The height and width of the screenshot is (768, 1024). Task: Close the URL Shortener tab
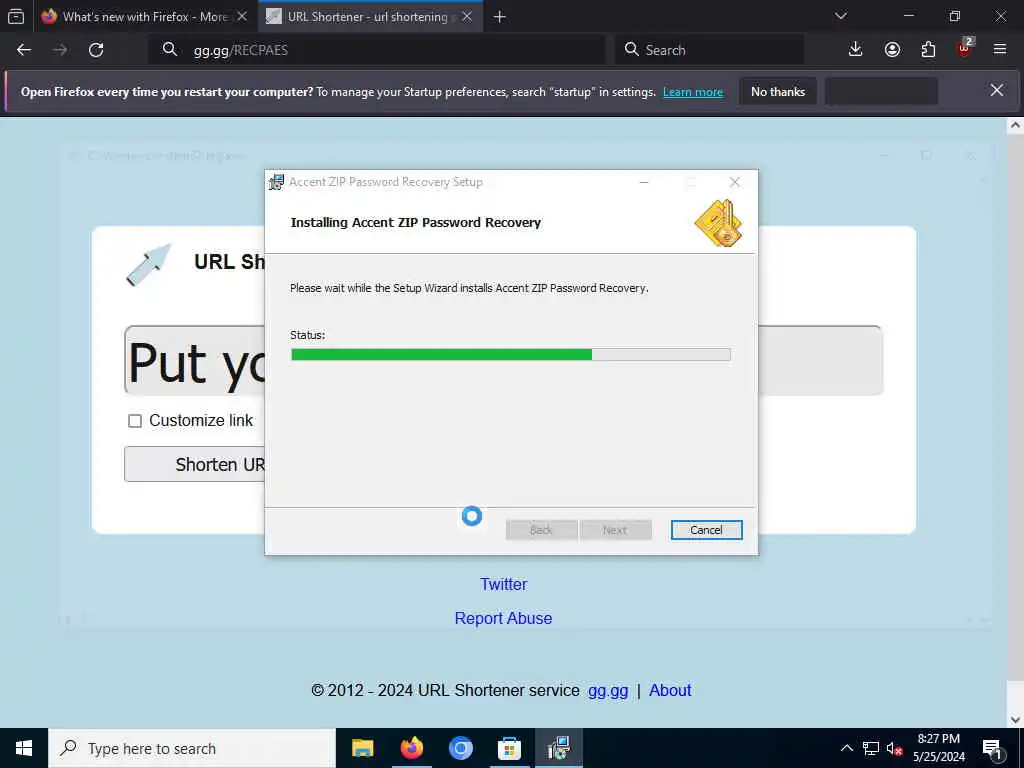467,16
